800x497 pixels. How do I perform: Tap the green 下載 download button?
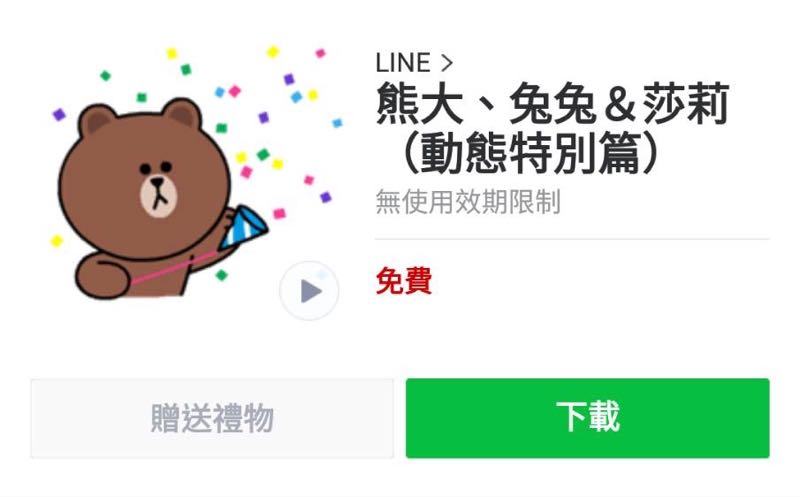coord(587,418)
